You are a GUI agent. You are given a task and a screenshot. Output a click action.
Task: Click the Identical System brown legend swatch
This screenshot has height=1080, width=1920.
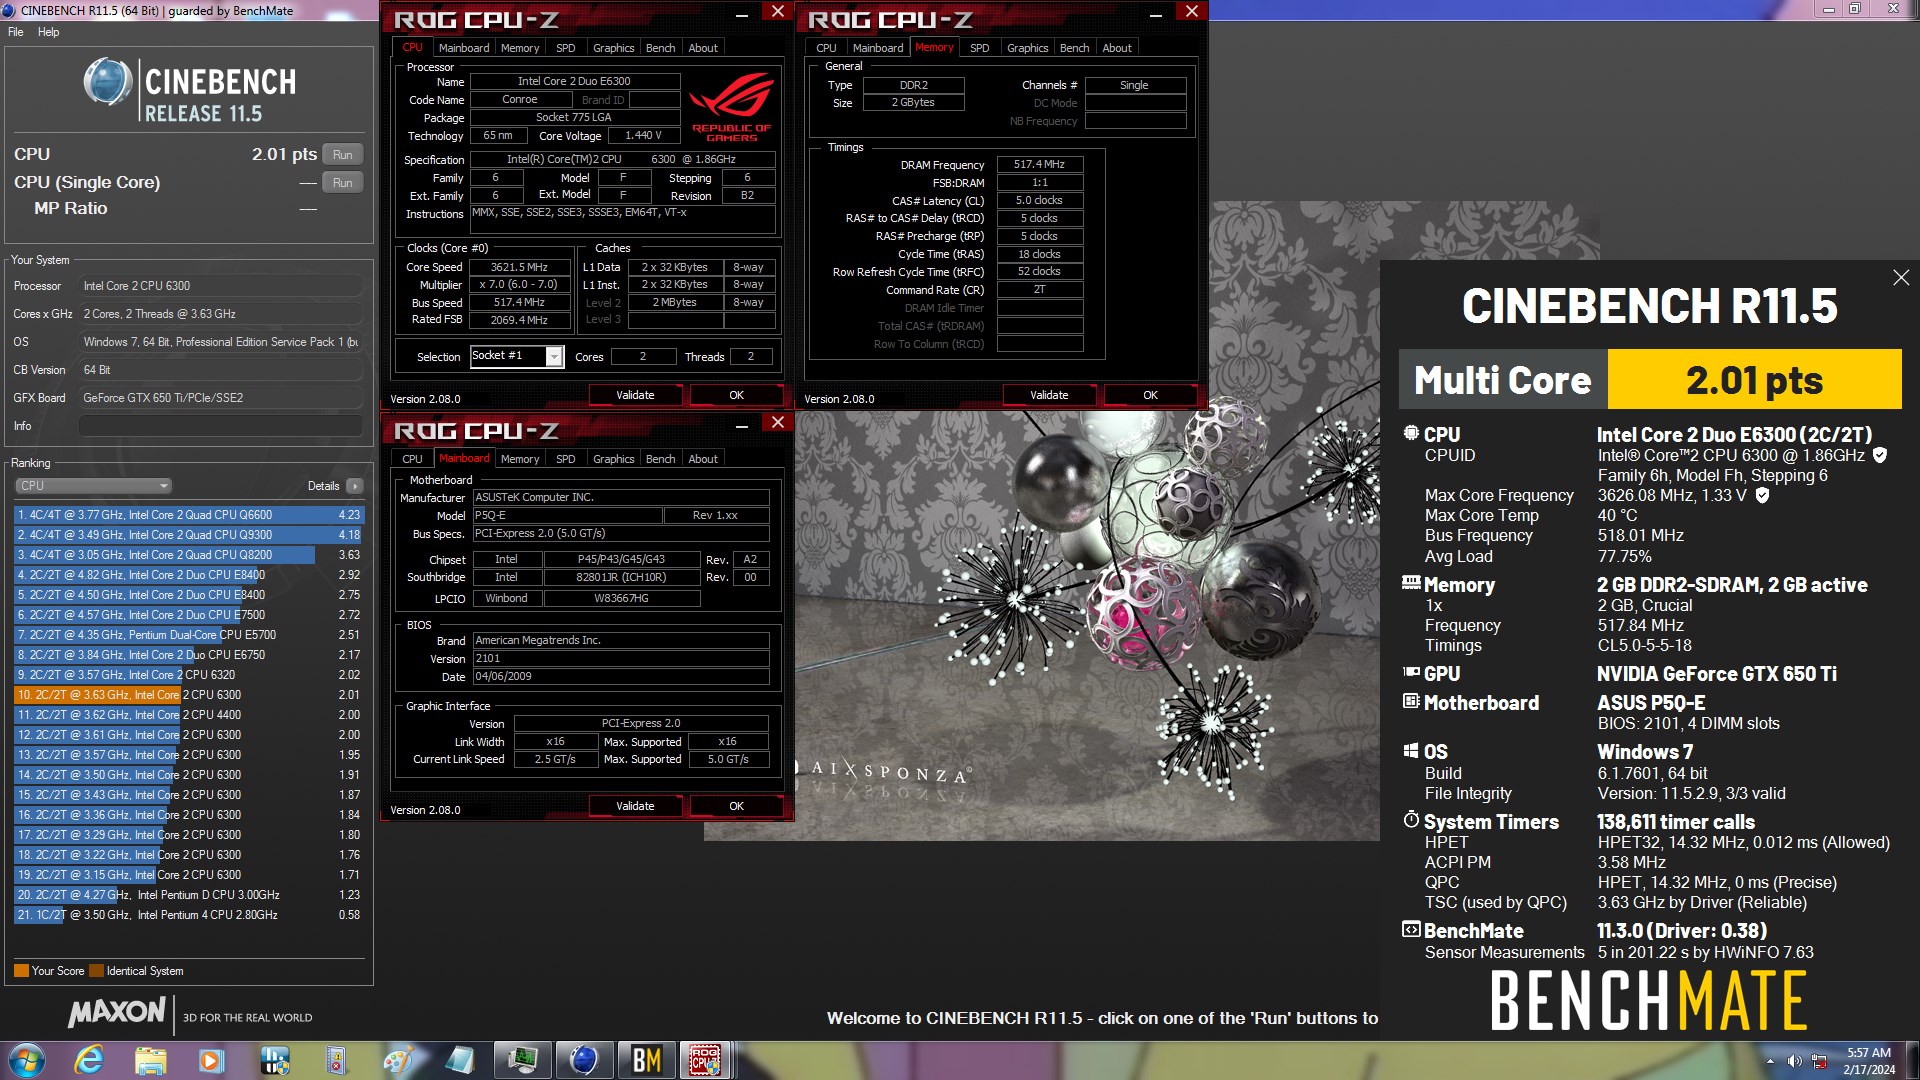tap(96, 971)
